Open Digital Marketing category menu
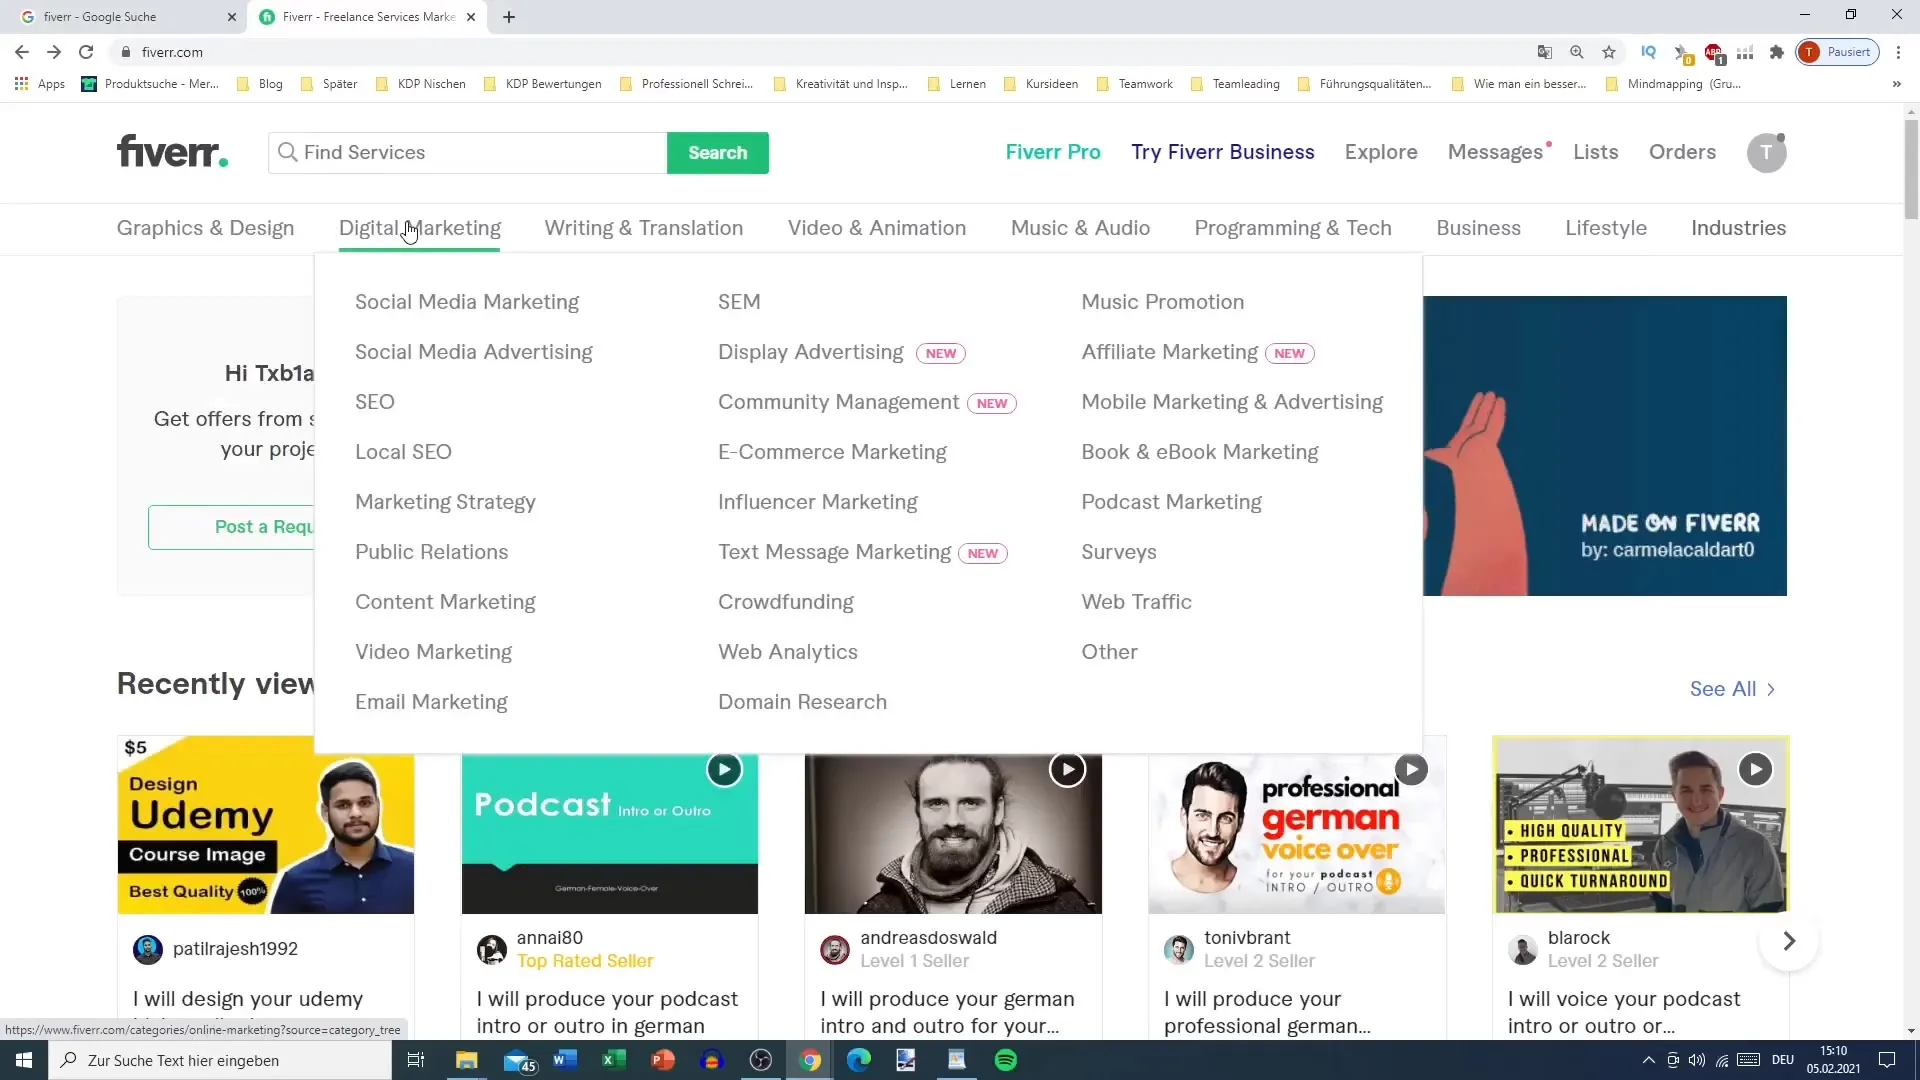Screen dimensions: 1920x1080 coord(419,228)
